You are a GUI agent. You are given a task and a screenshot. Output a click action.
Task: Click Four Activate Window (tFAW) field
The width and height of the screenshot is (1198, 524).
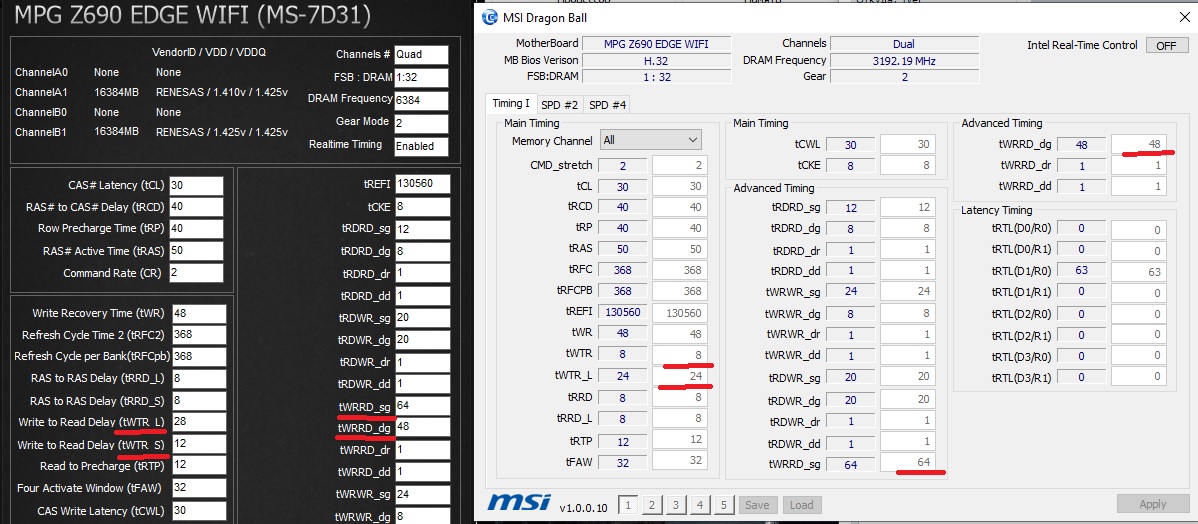tap(199, 488)
